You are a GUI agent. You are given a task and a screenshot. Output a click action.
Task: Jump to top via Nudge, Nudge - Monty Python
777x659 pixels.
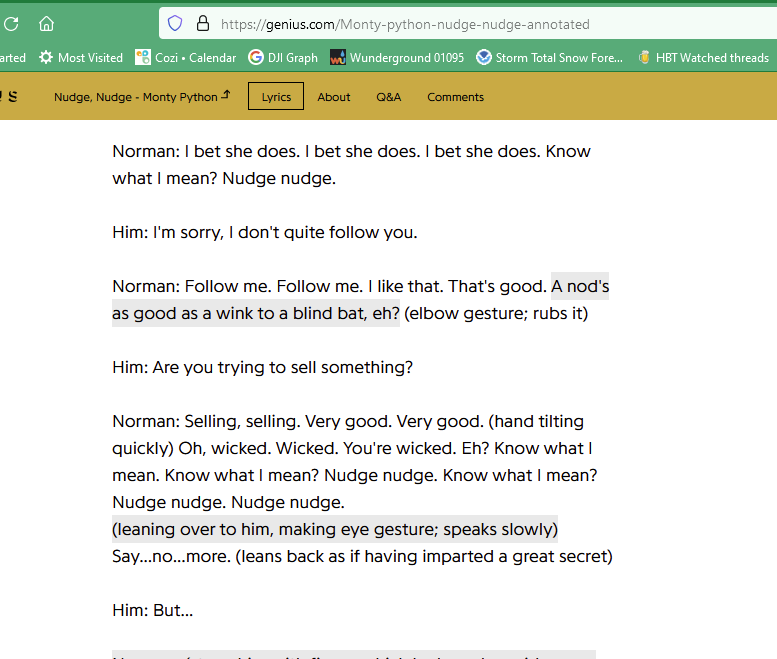[142, 97]
